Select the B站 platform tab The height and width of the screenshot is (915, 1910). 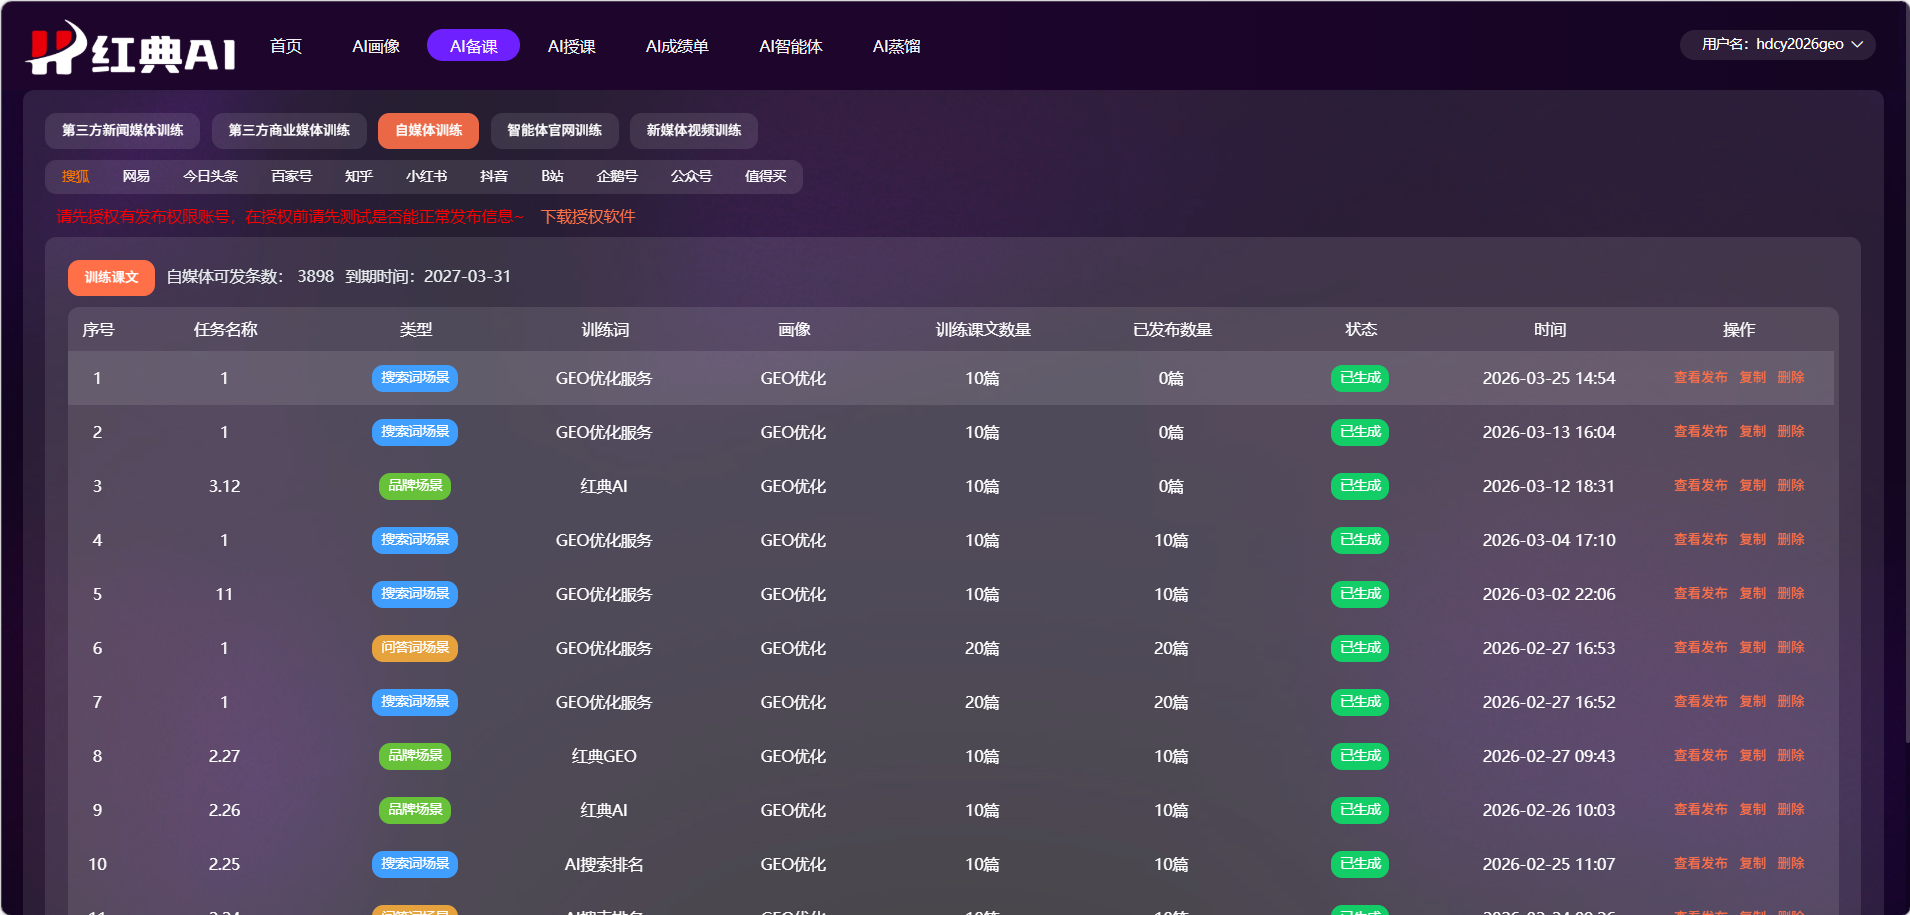click(x=552, y=176)
